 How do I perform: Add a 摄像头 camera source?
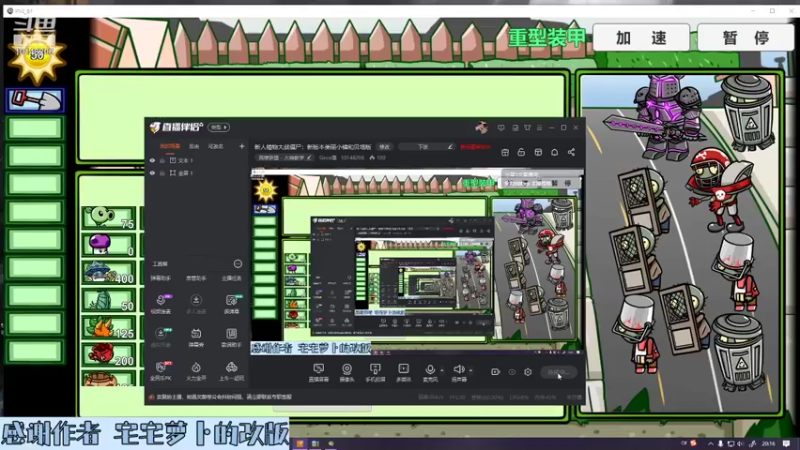click(x=347, y=372)
